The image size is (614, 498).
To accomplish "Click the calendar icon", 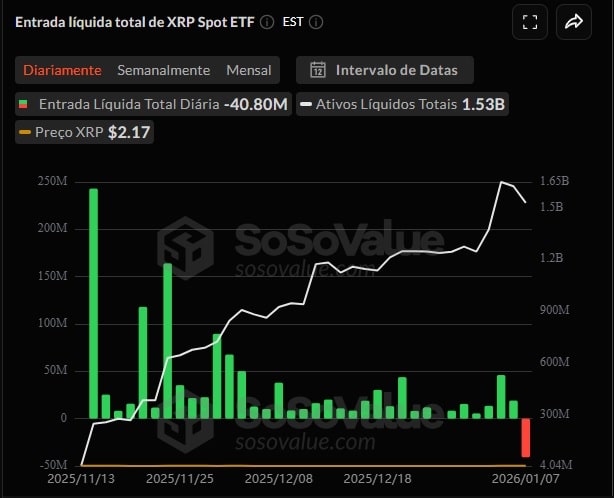I will (318, 70).
